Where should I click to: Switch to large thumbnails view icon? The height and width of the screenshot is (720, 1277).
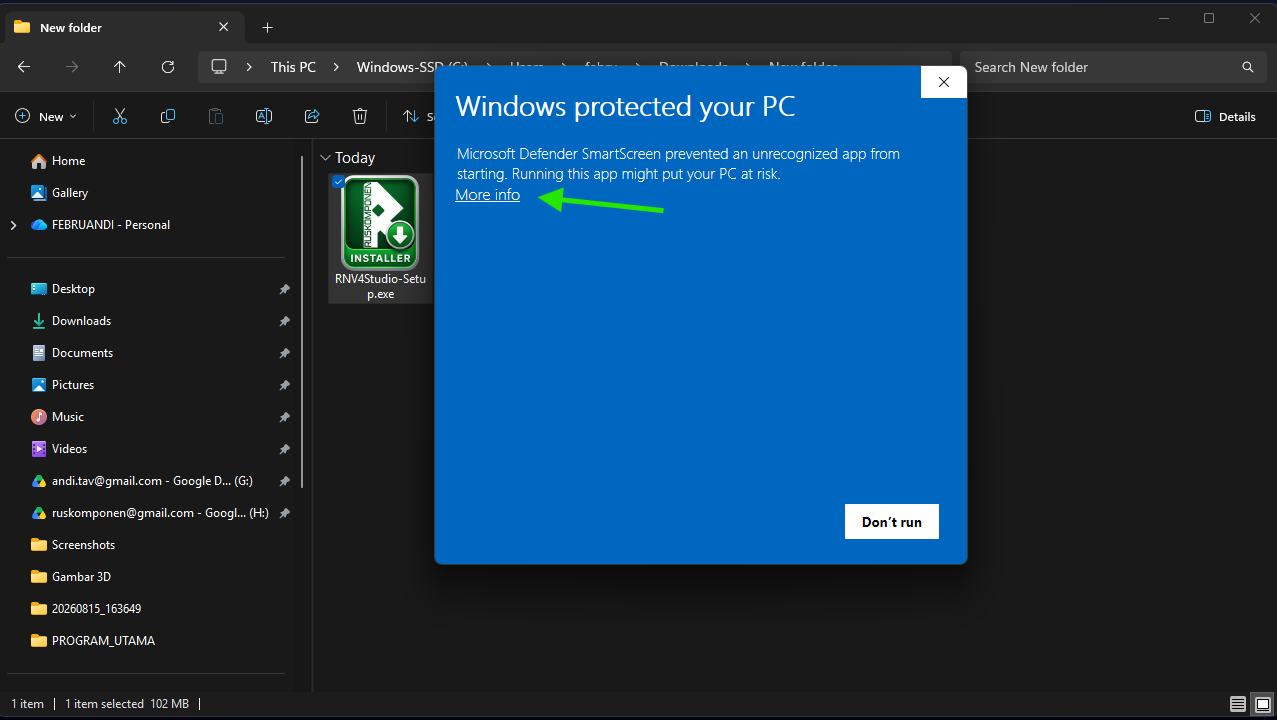1262,704
